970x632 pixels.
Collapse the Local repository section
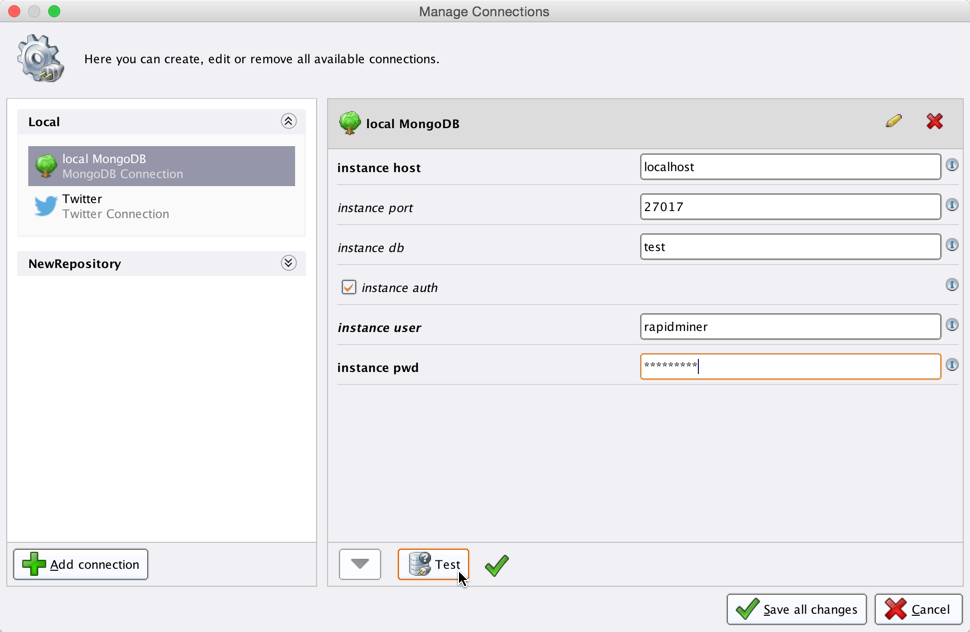click(x=288, y=122)
